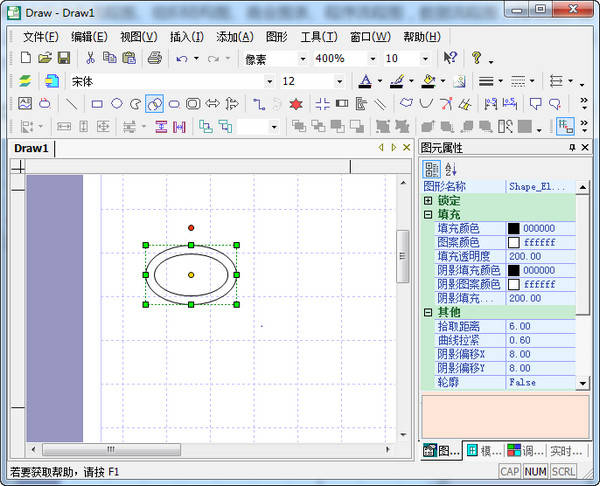Click the Print icon in toolbar
Screen dimensions: 600x486
155,59
